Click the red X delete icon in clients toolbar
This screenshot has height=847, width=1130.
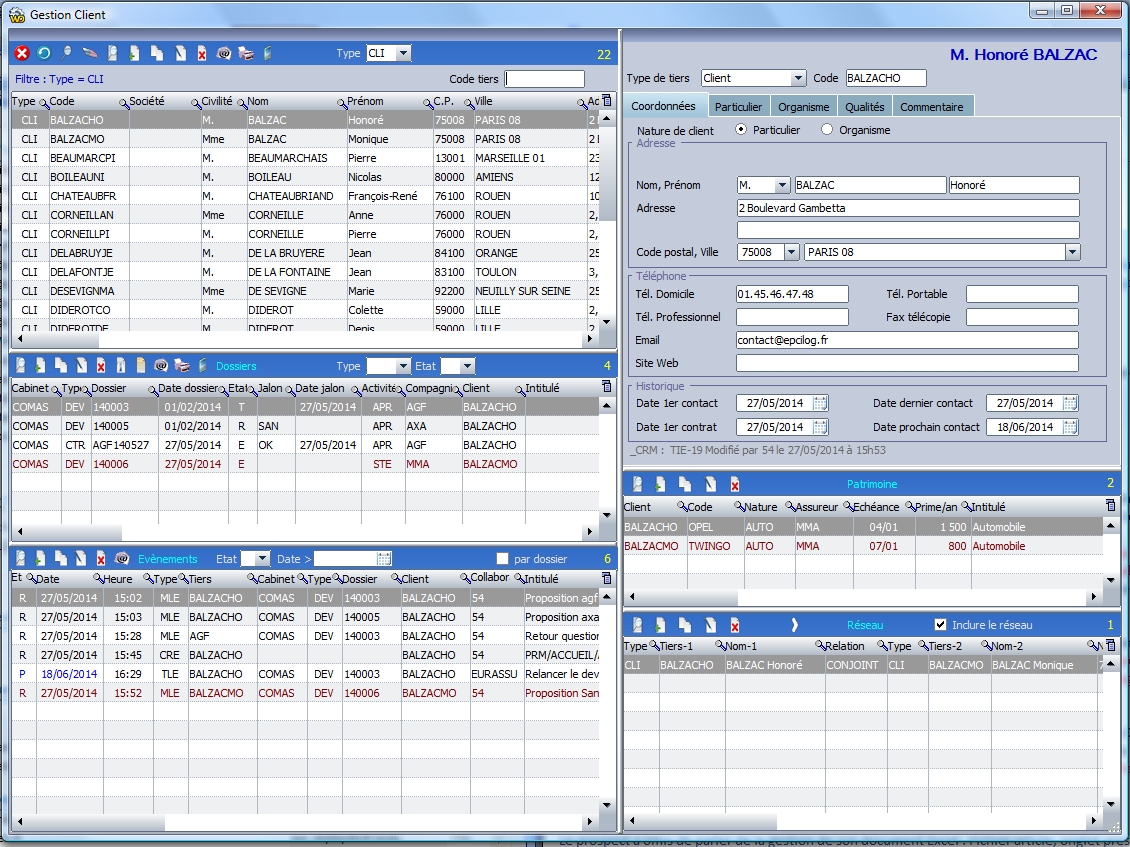[x=202, y=53]
